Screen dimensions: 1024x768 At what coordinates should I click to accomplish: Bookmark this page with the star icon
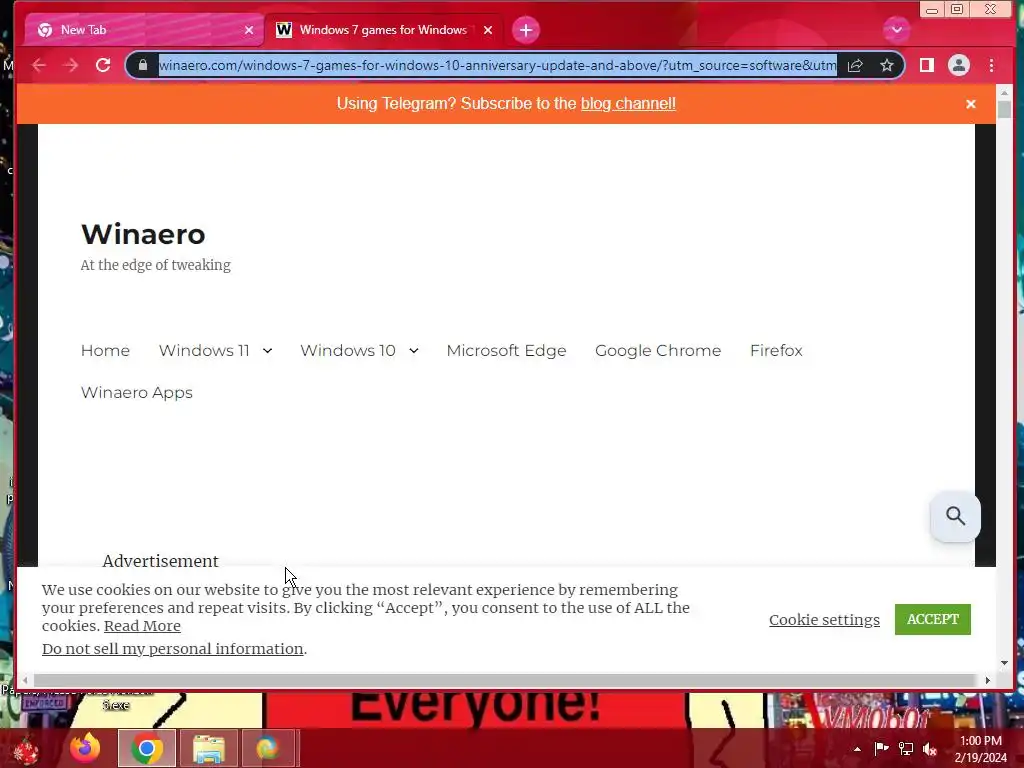886,65
